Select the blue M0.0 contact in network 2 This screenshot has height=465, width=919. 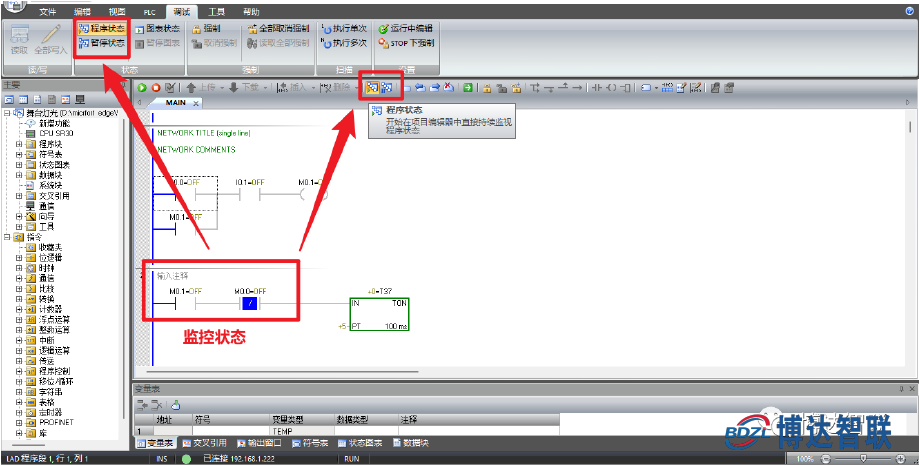250,304
